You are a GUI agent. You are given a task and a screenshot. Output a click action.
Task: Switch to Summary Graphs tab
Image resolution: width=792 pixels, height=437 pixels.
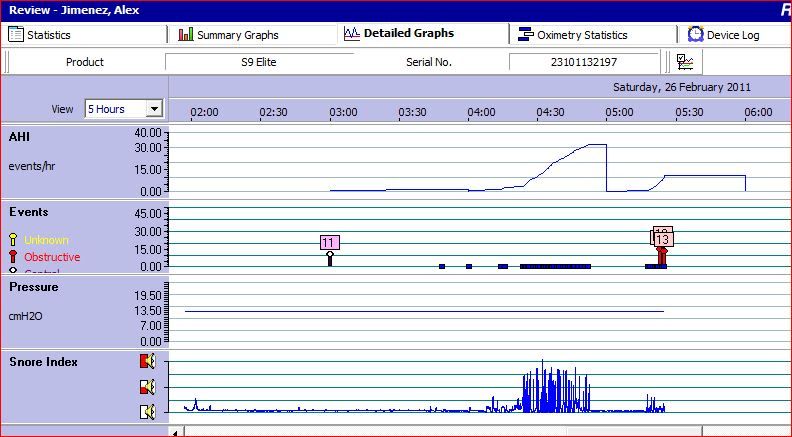252,35
